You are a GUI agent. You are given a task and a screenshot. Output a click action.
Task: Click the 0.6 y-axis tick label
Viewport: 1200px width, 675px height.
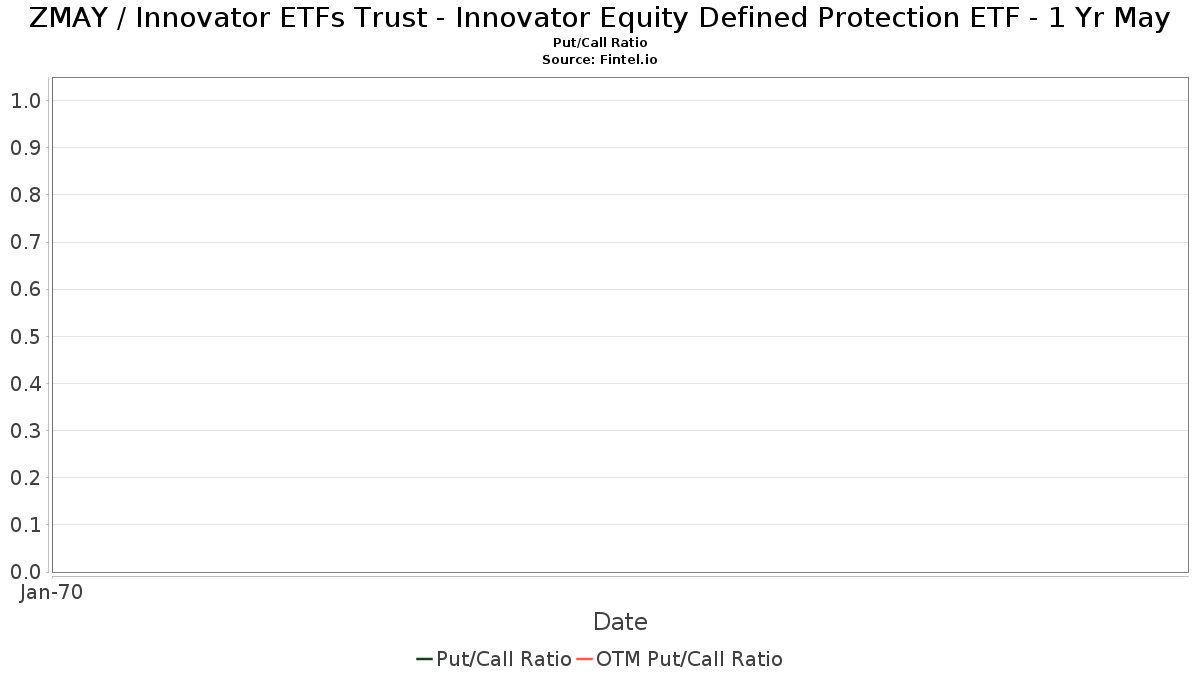26,289
